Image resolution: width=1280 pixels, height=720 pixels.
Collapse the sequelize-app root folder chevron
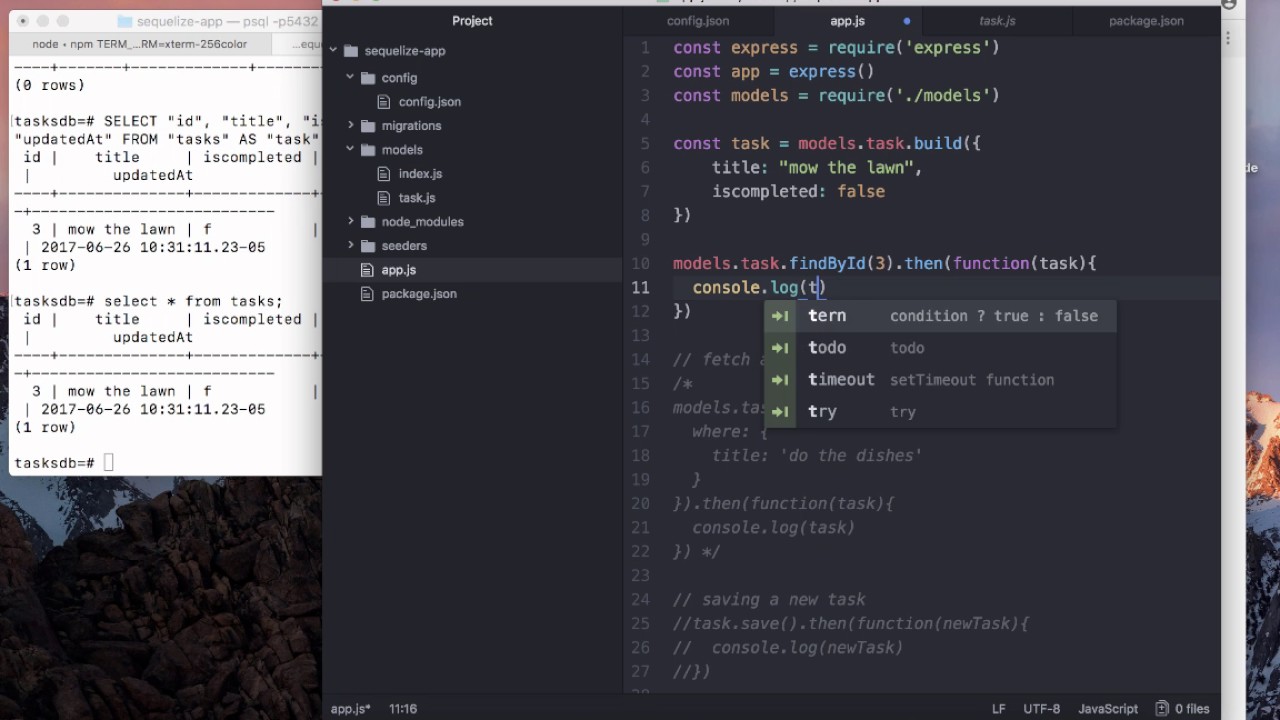[334, 51]
